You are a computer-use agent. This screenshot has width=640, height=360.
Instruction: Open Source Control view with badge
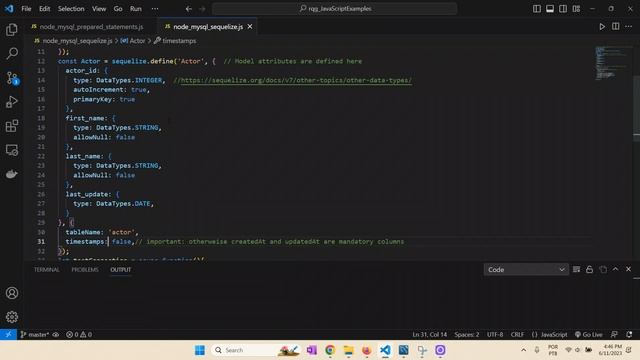coord(12,78)
